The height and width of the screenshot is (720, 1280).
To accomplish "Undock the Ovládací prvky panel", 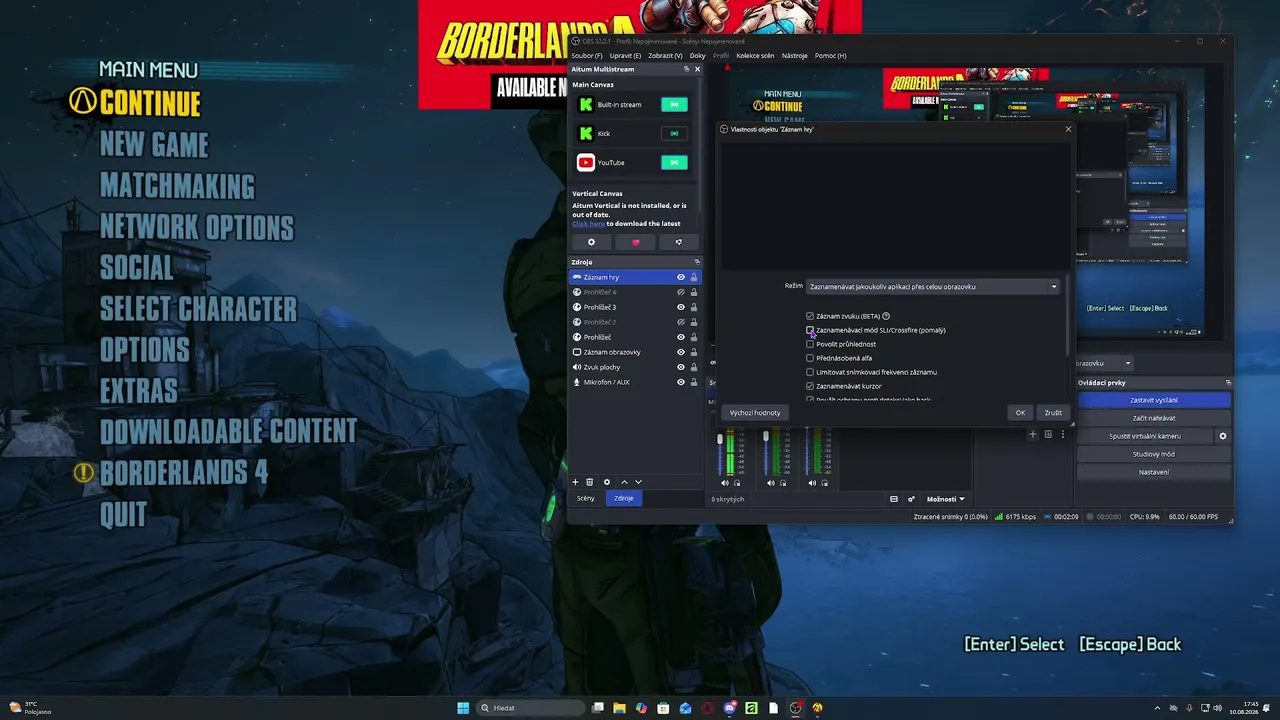I will click(x=1228, y=382).
